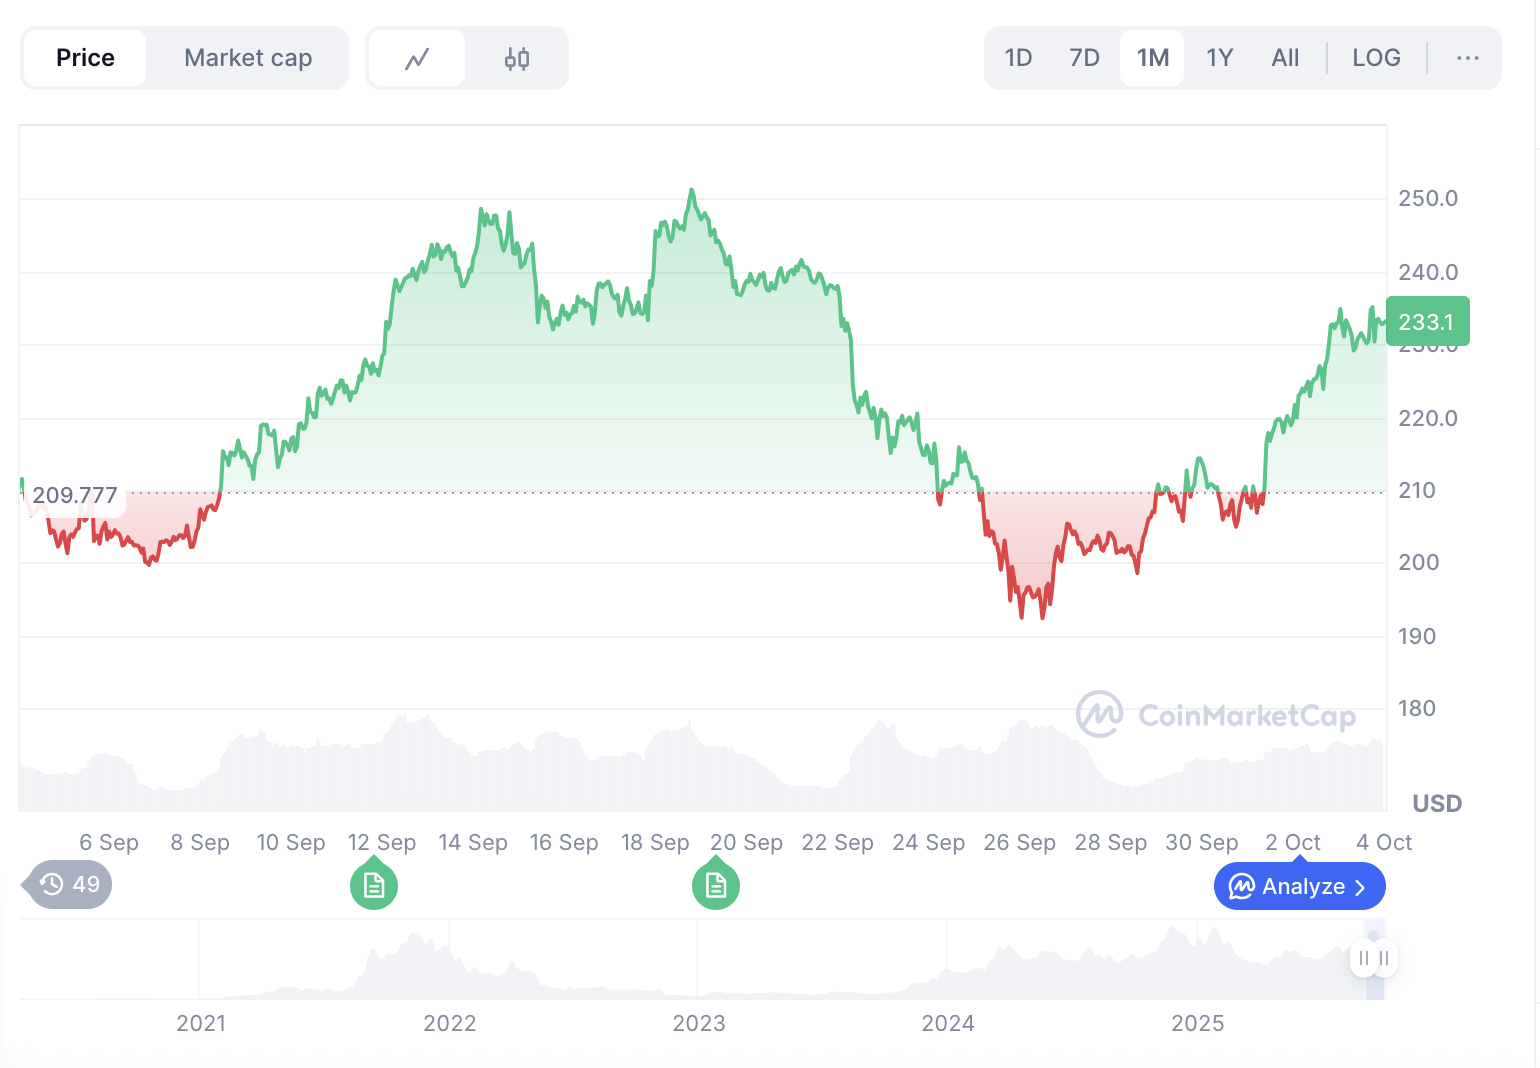Select the Market cap tab
The image size is (1540, 1068).
(248, 58)
